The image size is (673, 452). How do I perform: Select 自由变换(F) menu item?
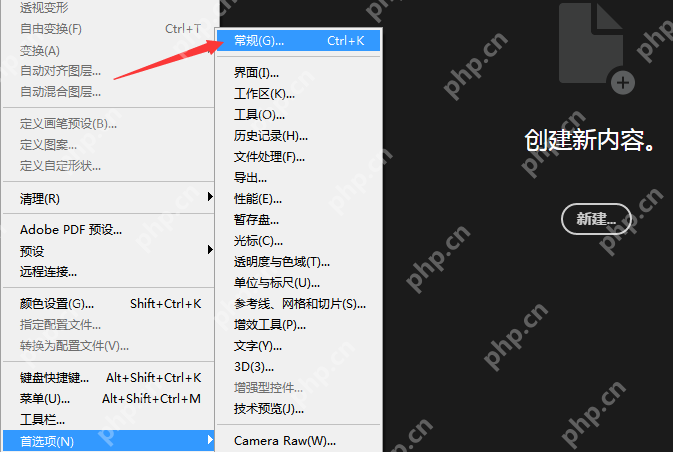click(108, 29)
